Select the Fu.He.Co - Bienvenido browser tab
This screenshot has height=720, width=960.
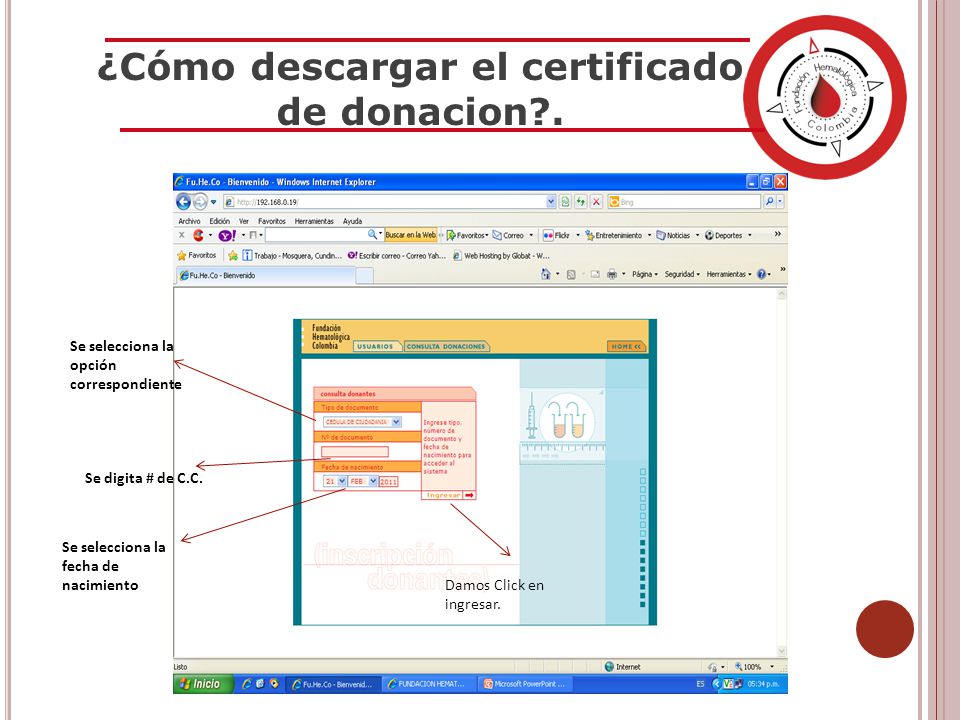tap(266, 276)
